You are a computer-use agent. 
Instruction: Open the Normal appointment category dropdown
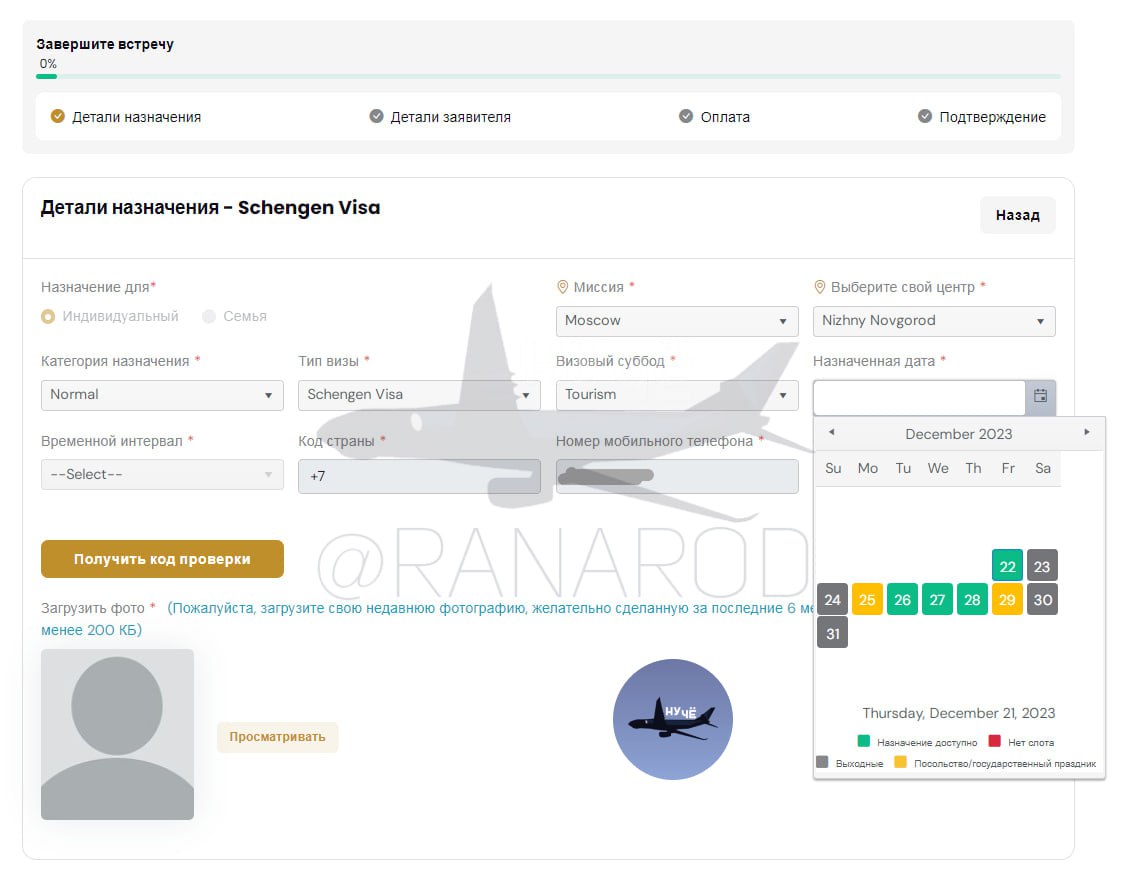coord(162,395)
